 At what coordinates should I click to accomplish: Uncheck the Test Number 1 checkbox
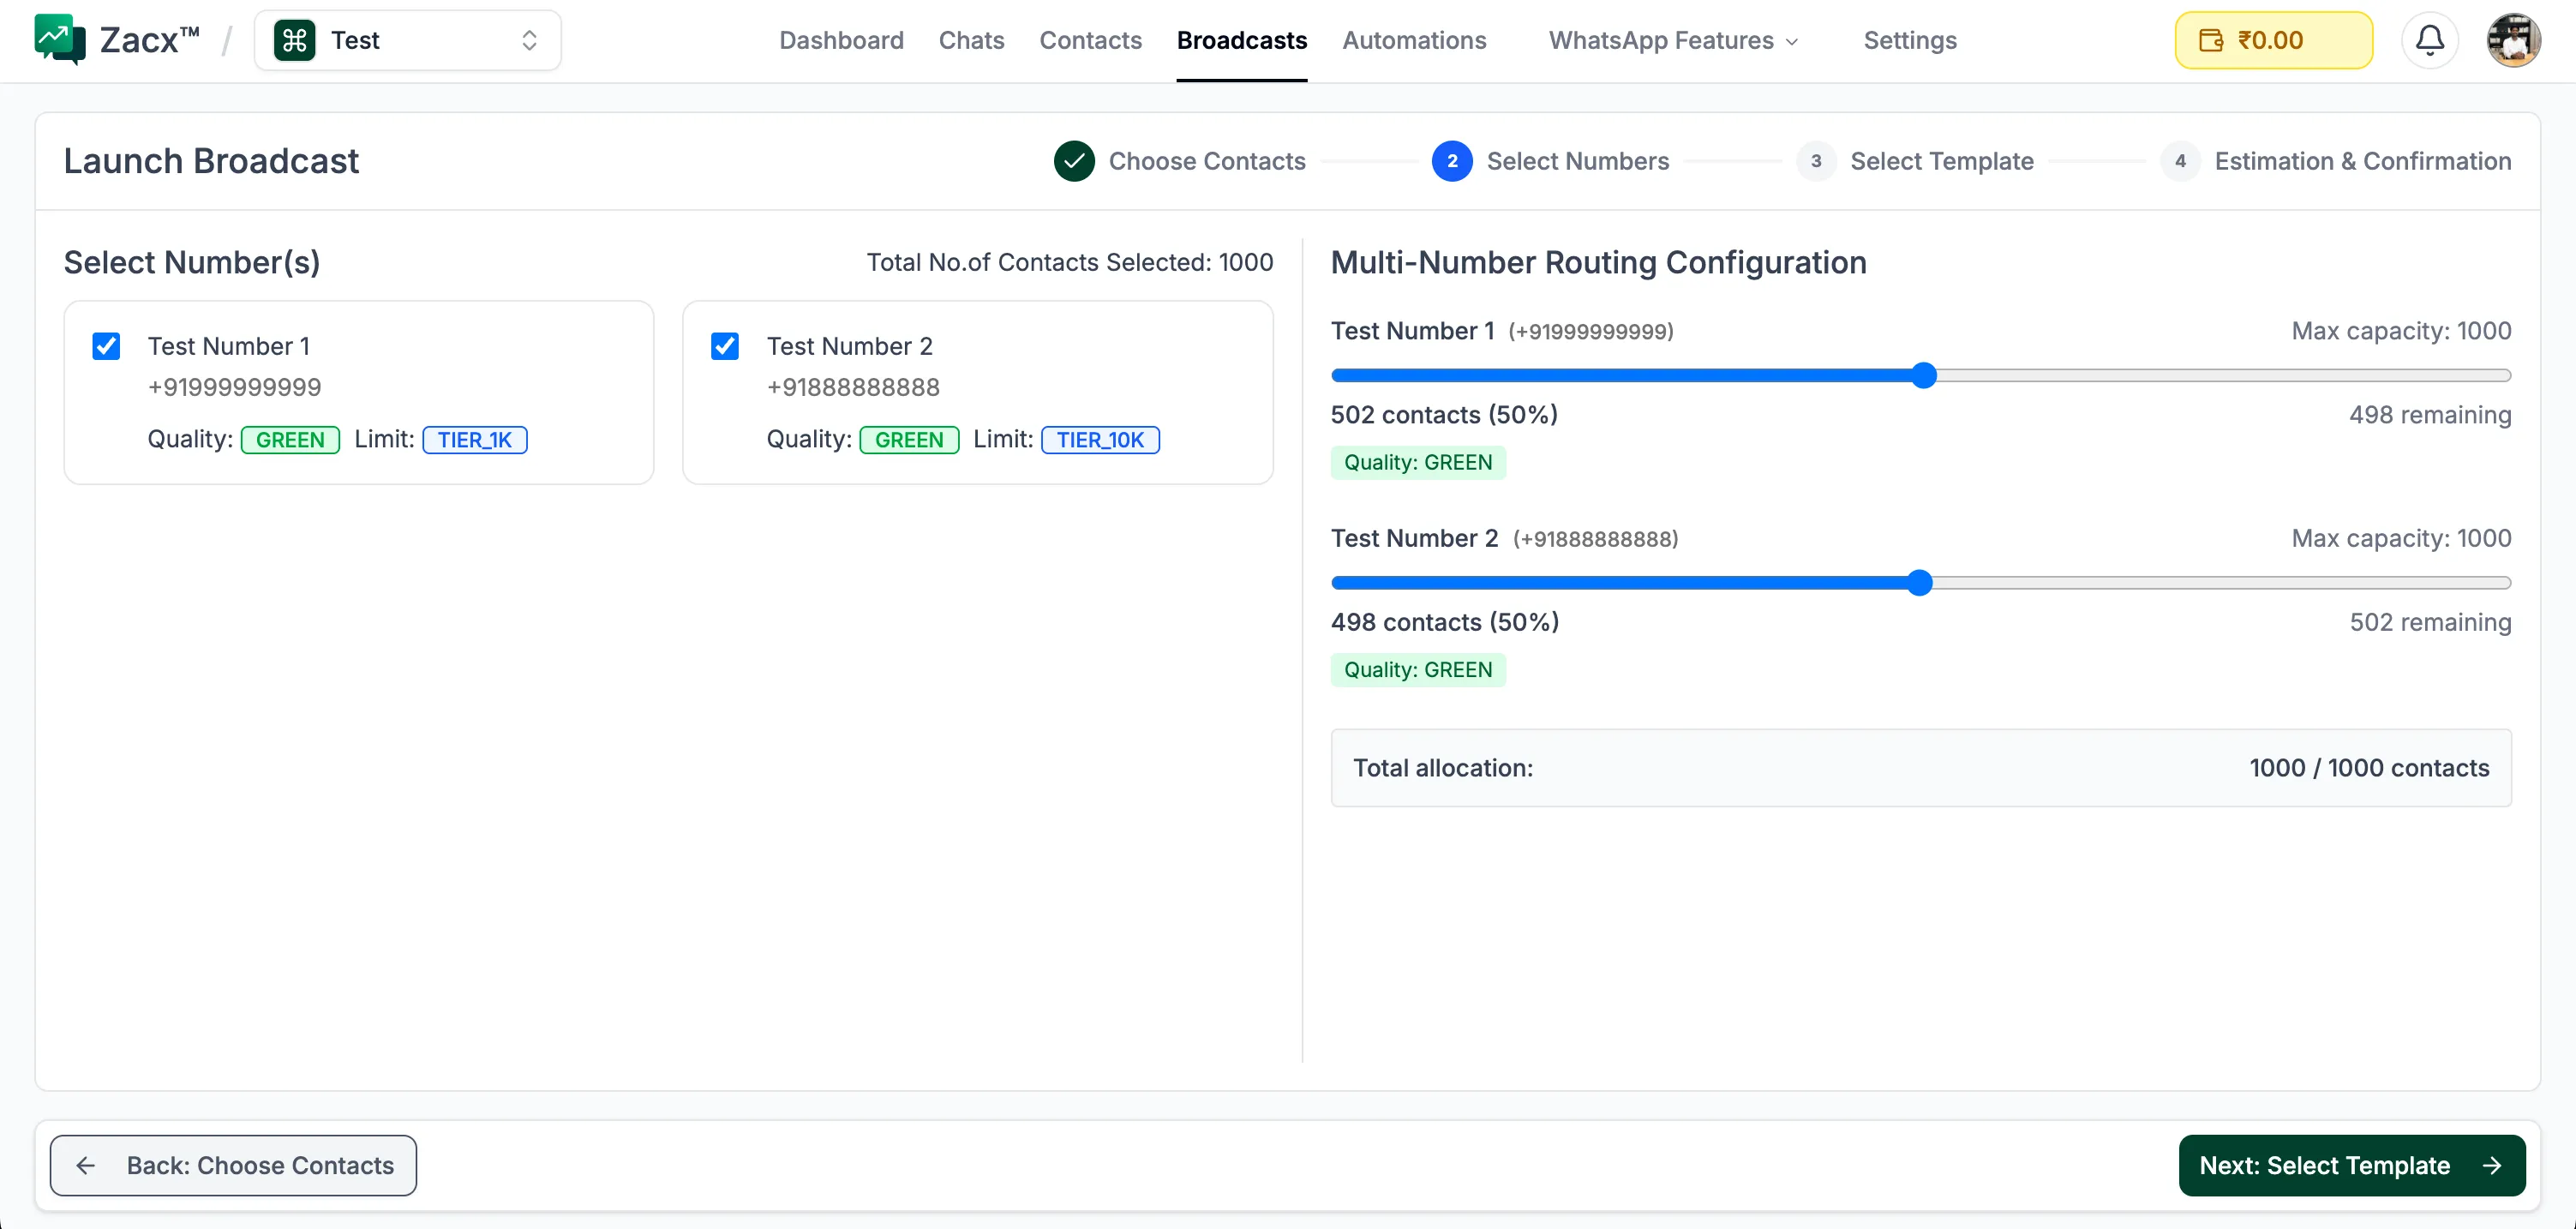pyautogui.click(x=106, y=346)
